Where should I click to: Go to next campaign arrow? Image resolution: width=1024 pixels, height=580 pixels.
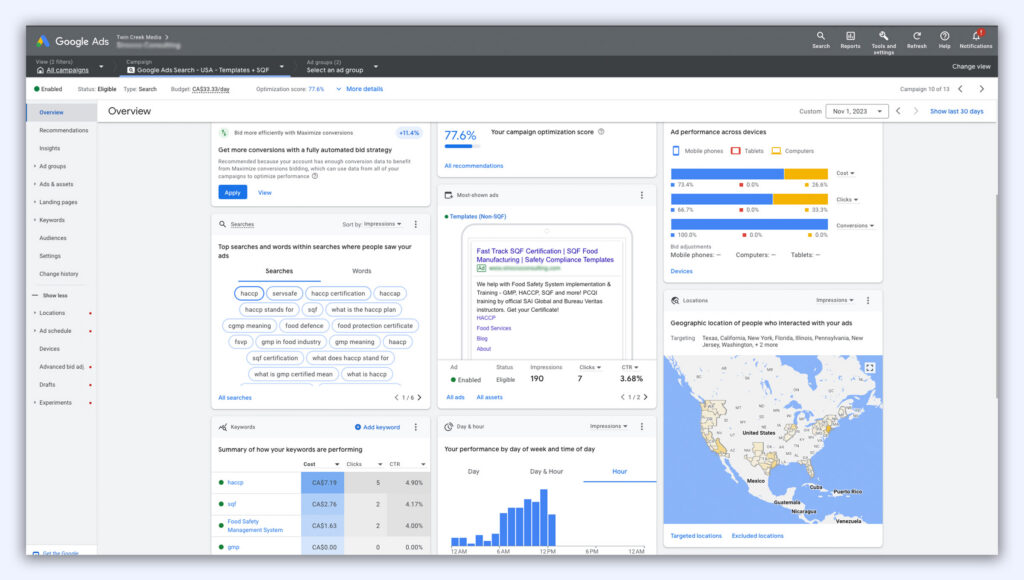(x=981, y=89)
